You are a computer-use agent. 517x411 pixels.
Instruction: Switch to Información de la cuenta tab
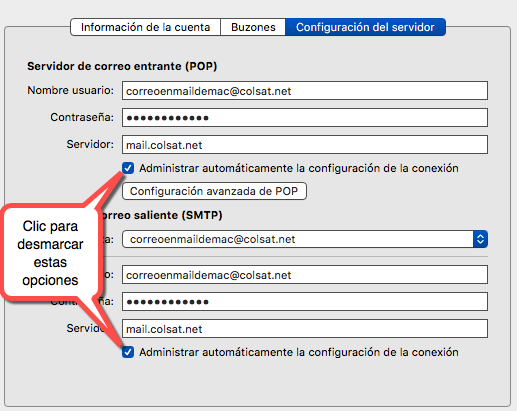[145, 27]
